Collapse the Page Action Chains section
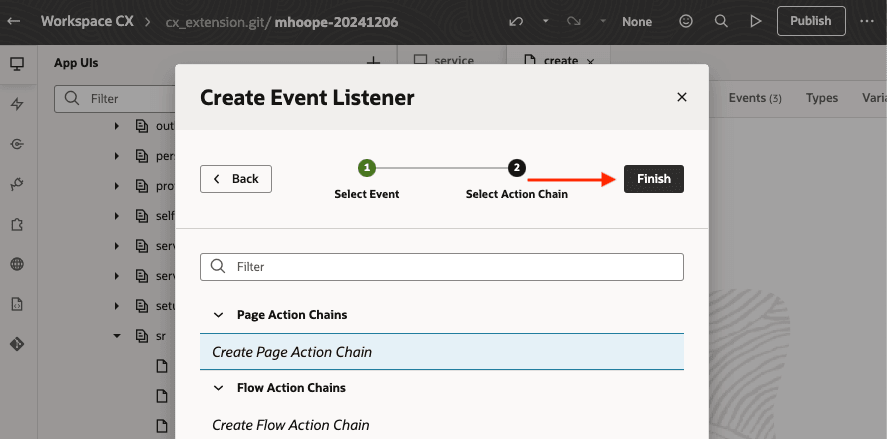The width and height of the screenshot is (887, 439). pyautogui.click(x=218, y=315)
